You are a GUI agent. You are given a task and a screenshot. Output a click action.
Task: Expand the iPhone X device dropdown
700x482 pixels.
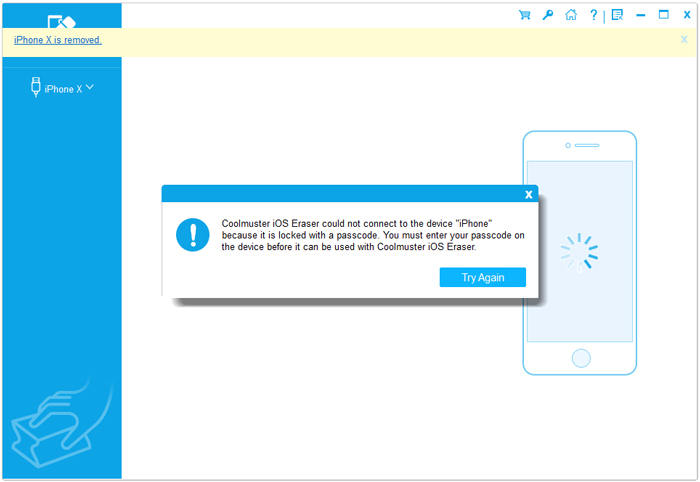pyautogui.click(x=90, y=88)
